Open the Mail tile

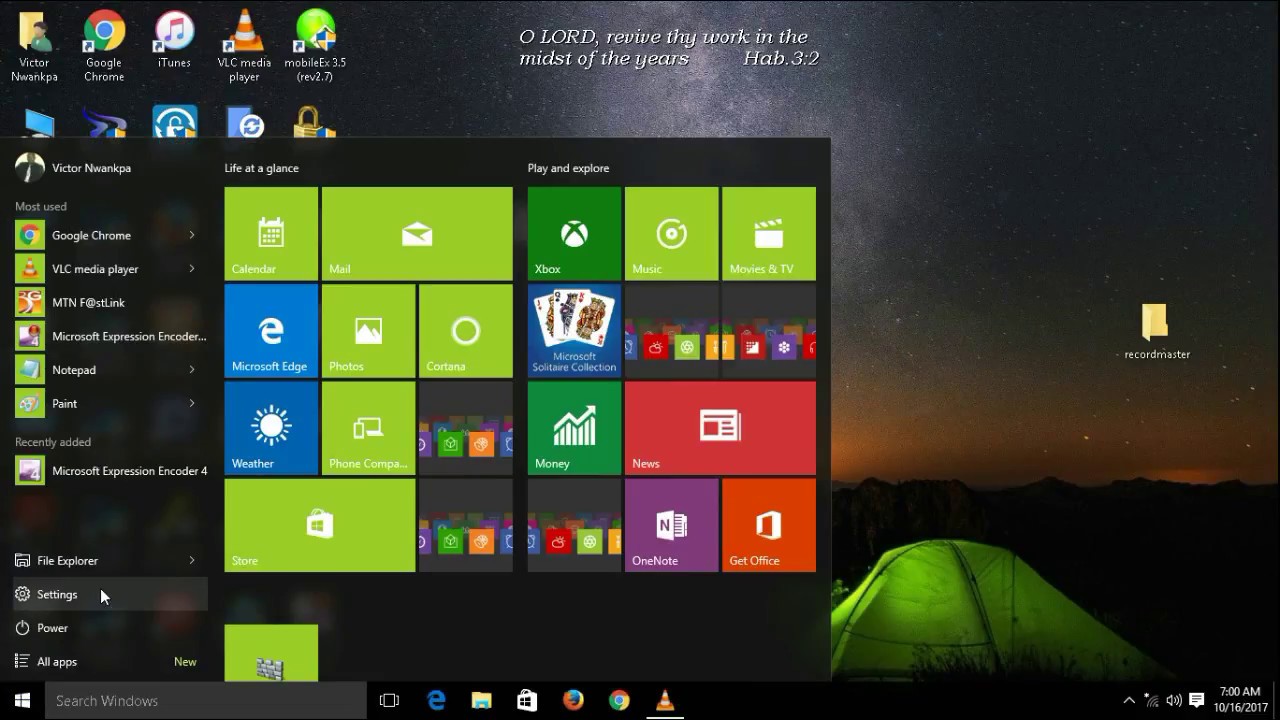tap(417, 233)
